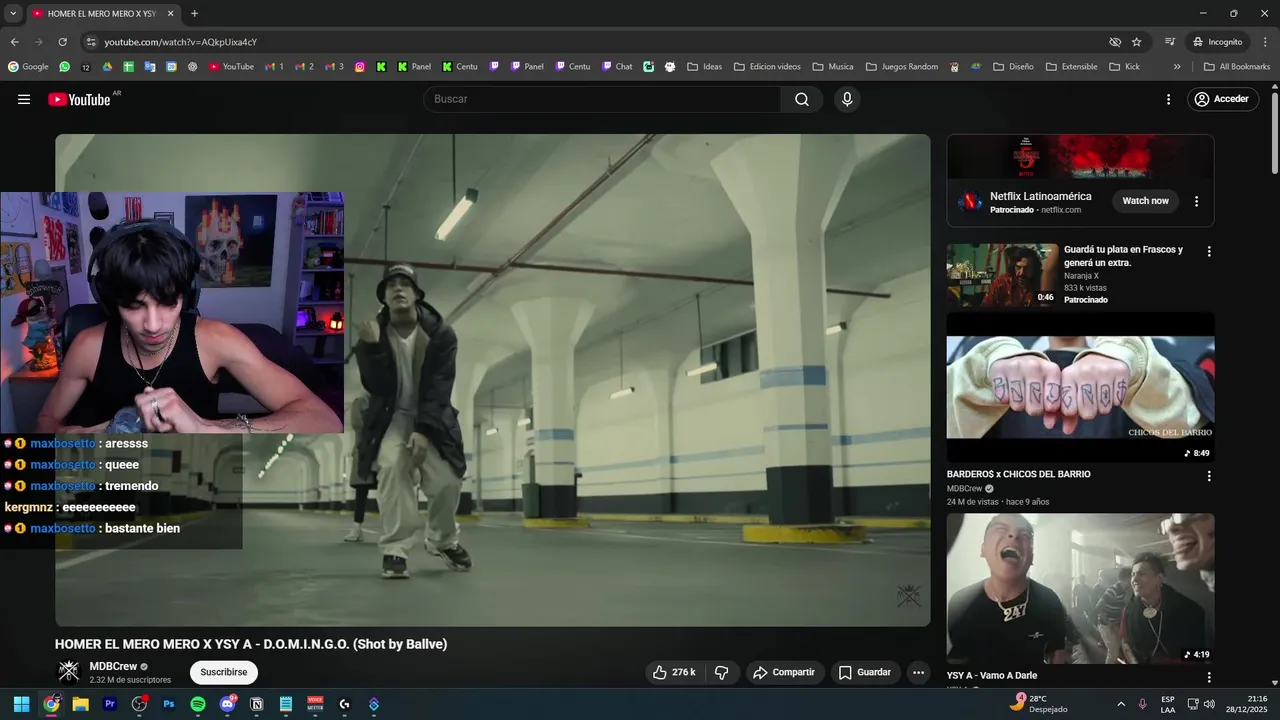The image size is (1280, 720).
Task: Open Discord from the taskbar
Action: (227, 704)
